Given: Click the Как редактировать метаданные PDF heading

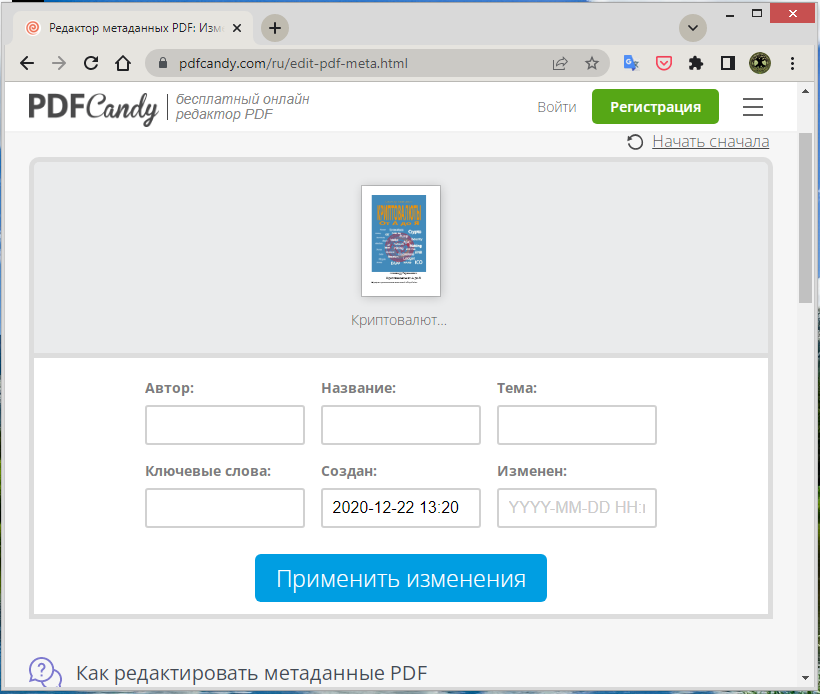Looking at the screenshot, I should 252,673.
